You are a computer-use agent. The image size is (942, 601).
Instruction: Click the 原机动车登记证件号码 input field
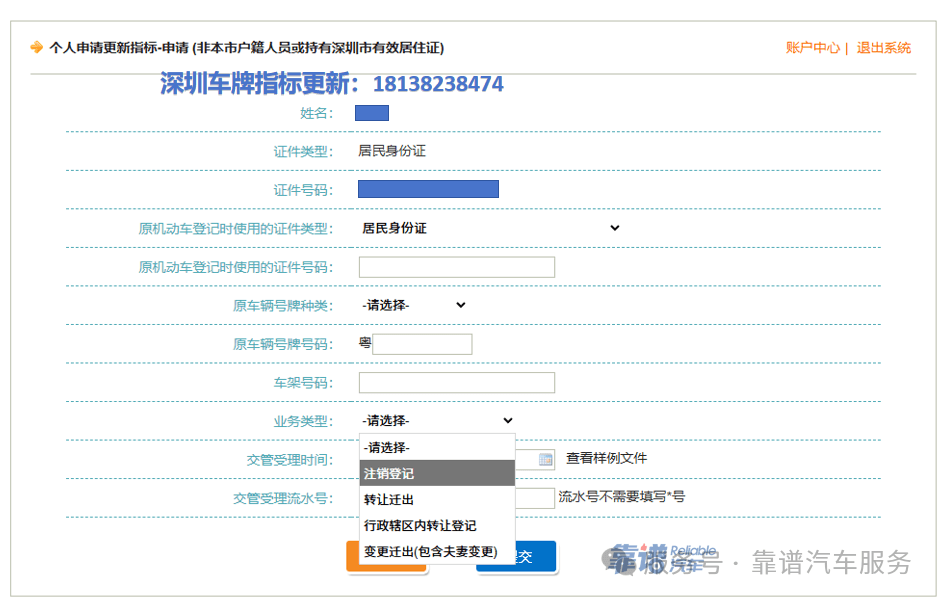tap(456, 267)
